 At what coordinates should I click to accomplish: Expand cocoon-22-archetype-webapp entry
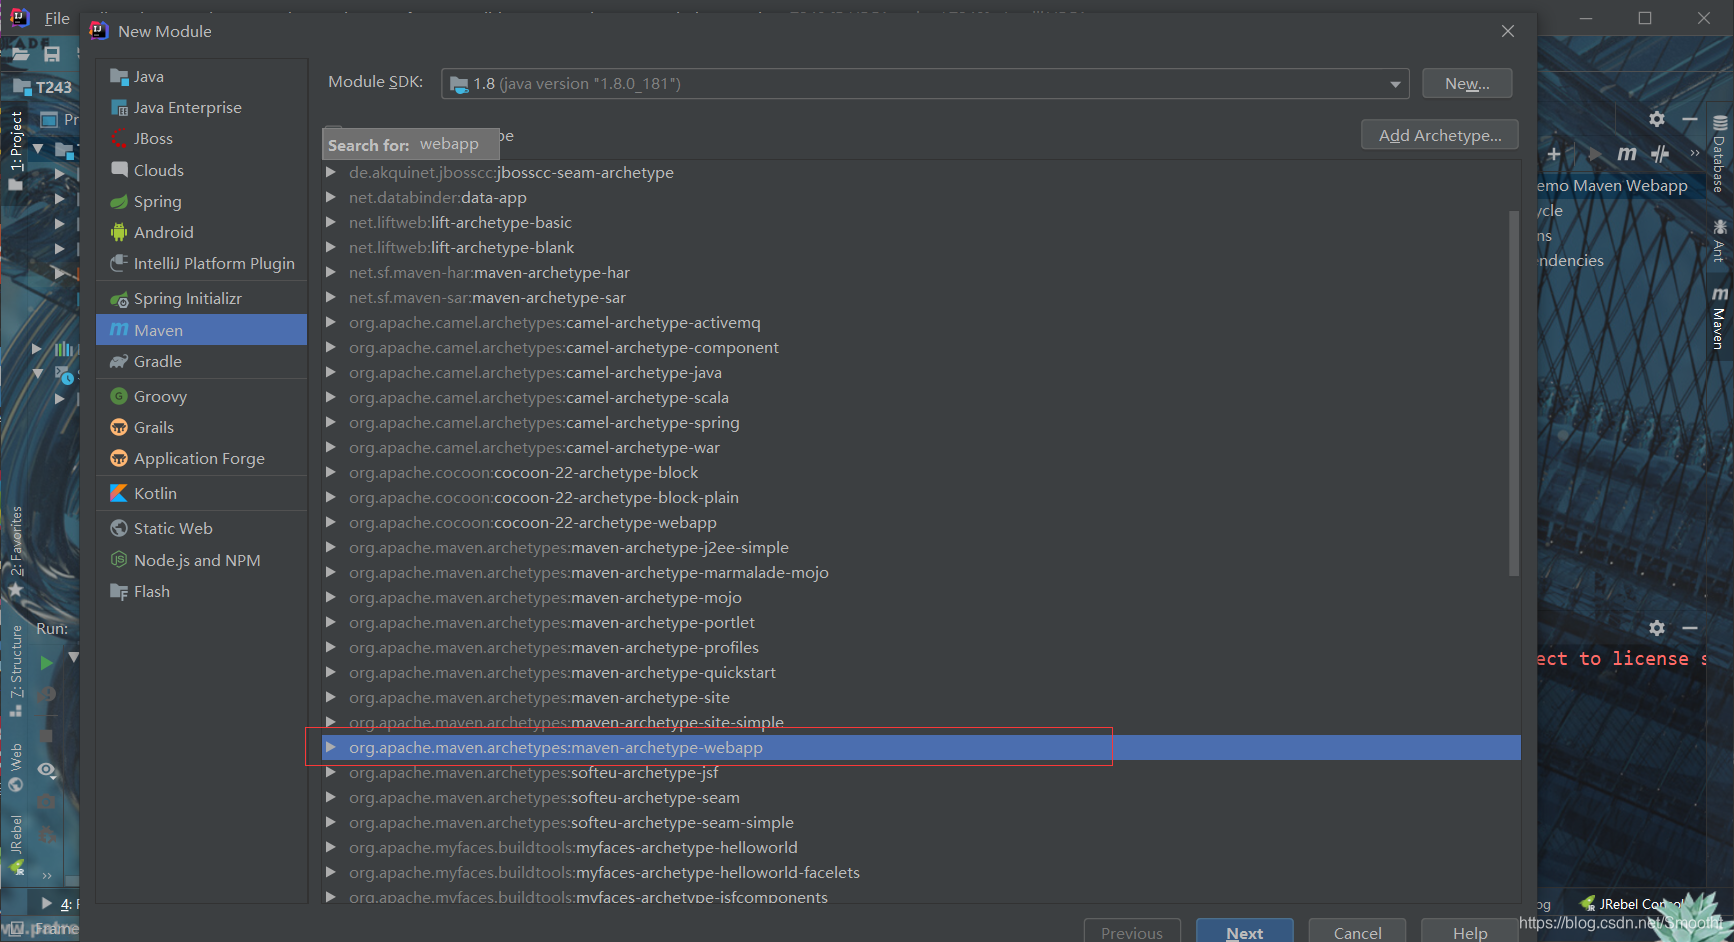pyautogui.click(x=330, y=523)
